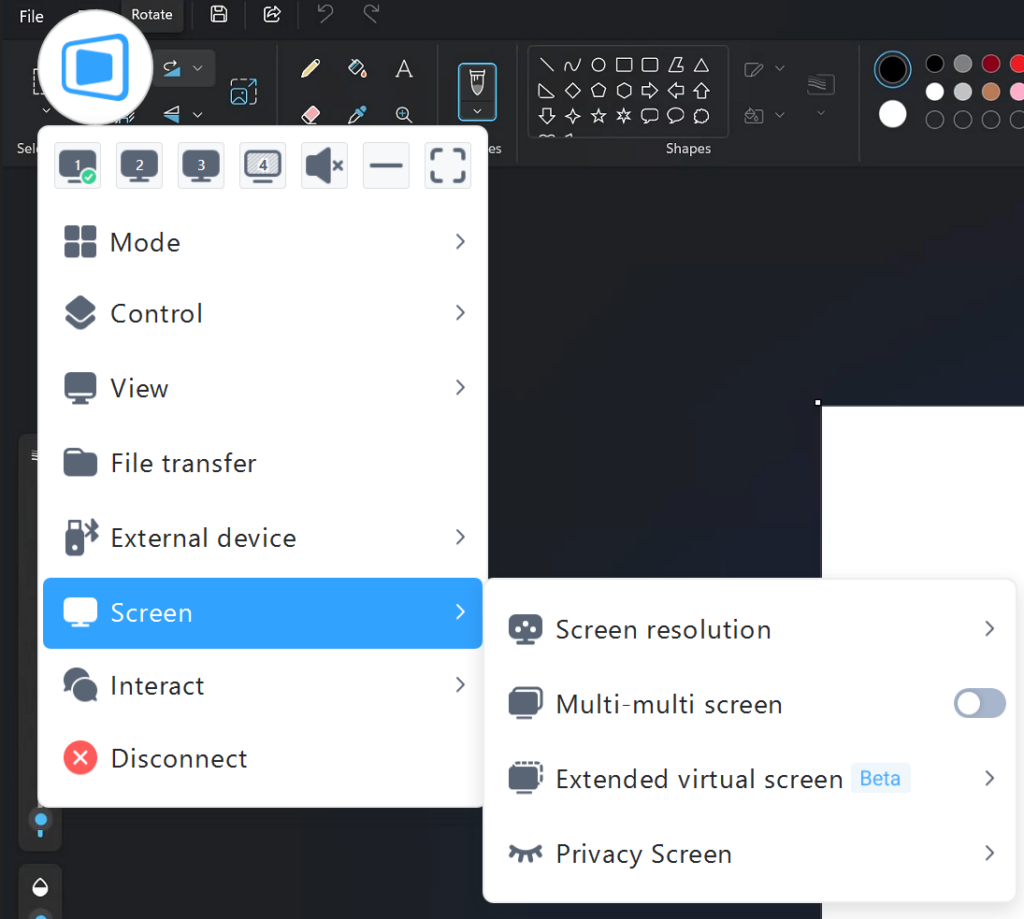Click the fullscreen brackets icon
The image size is (1024, 919).
point(448,165)
